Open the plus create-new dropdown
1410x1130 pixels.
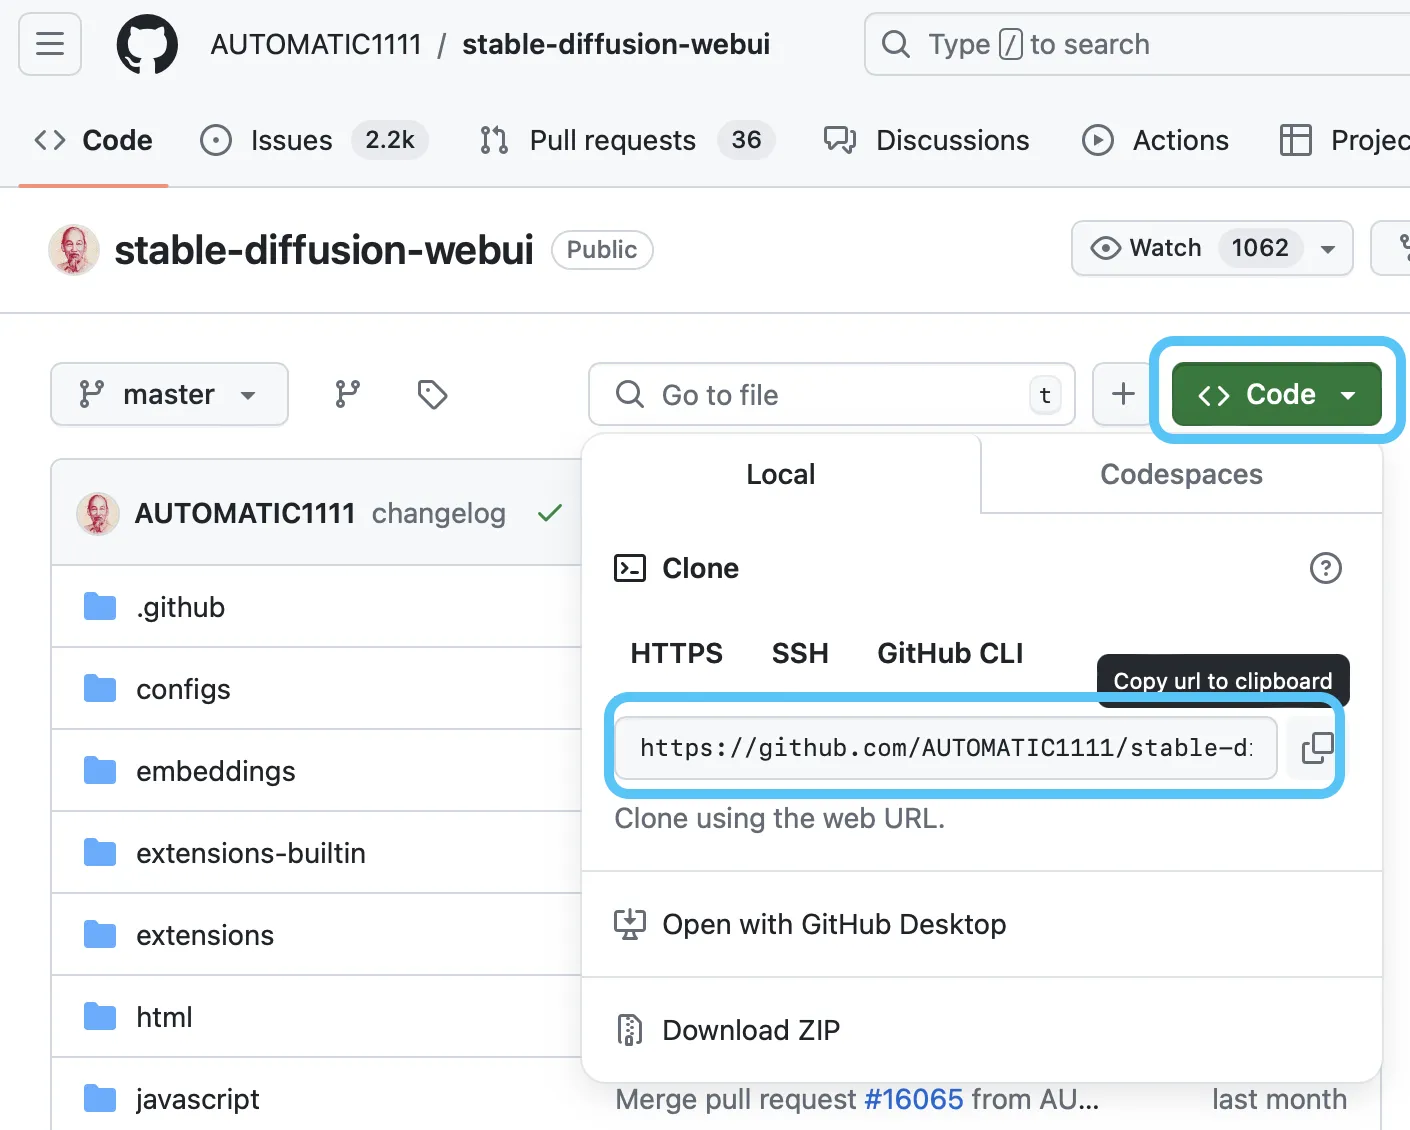click(x=1122, y=394)
